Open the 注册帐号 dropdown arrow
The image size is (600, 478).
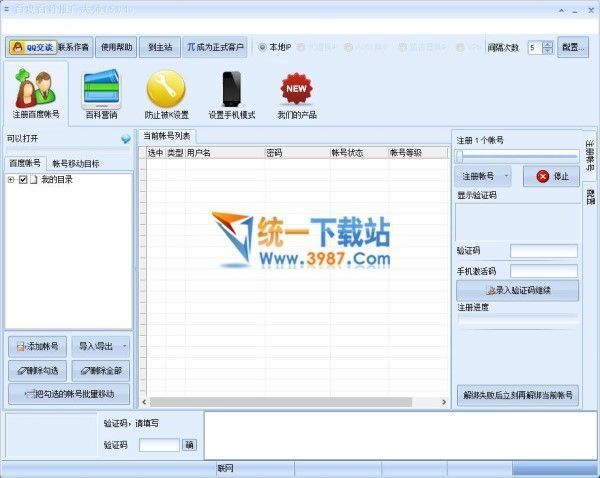click(506, 176)
